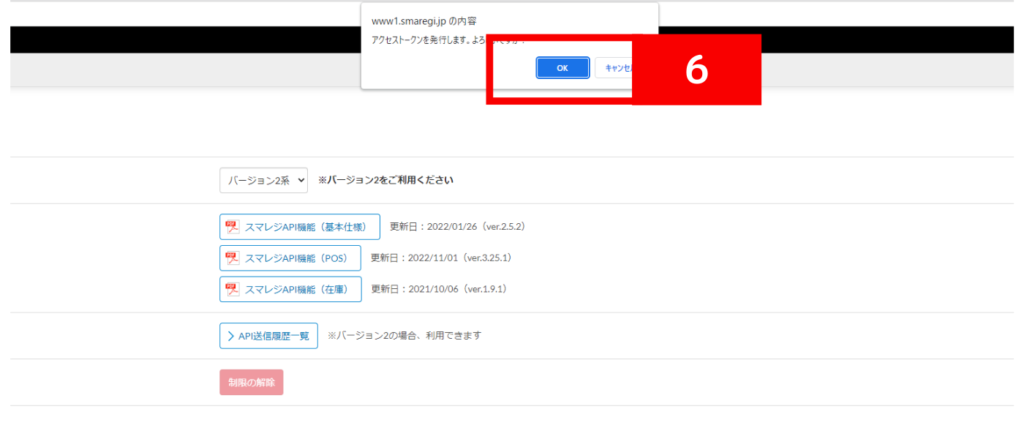Click the black header bar at top
The width and height of the screenshot is (1024, 439).
(x=180, y=40)
